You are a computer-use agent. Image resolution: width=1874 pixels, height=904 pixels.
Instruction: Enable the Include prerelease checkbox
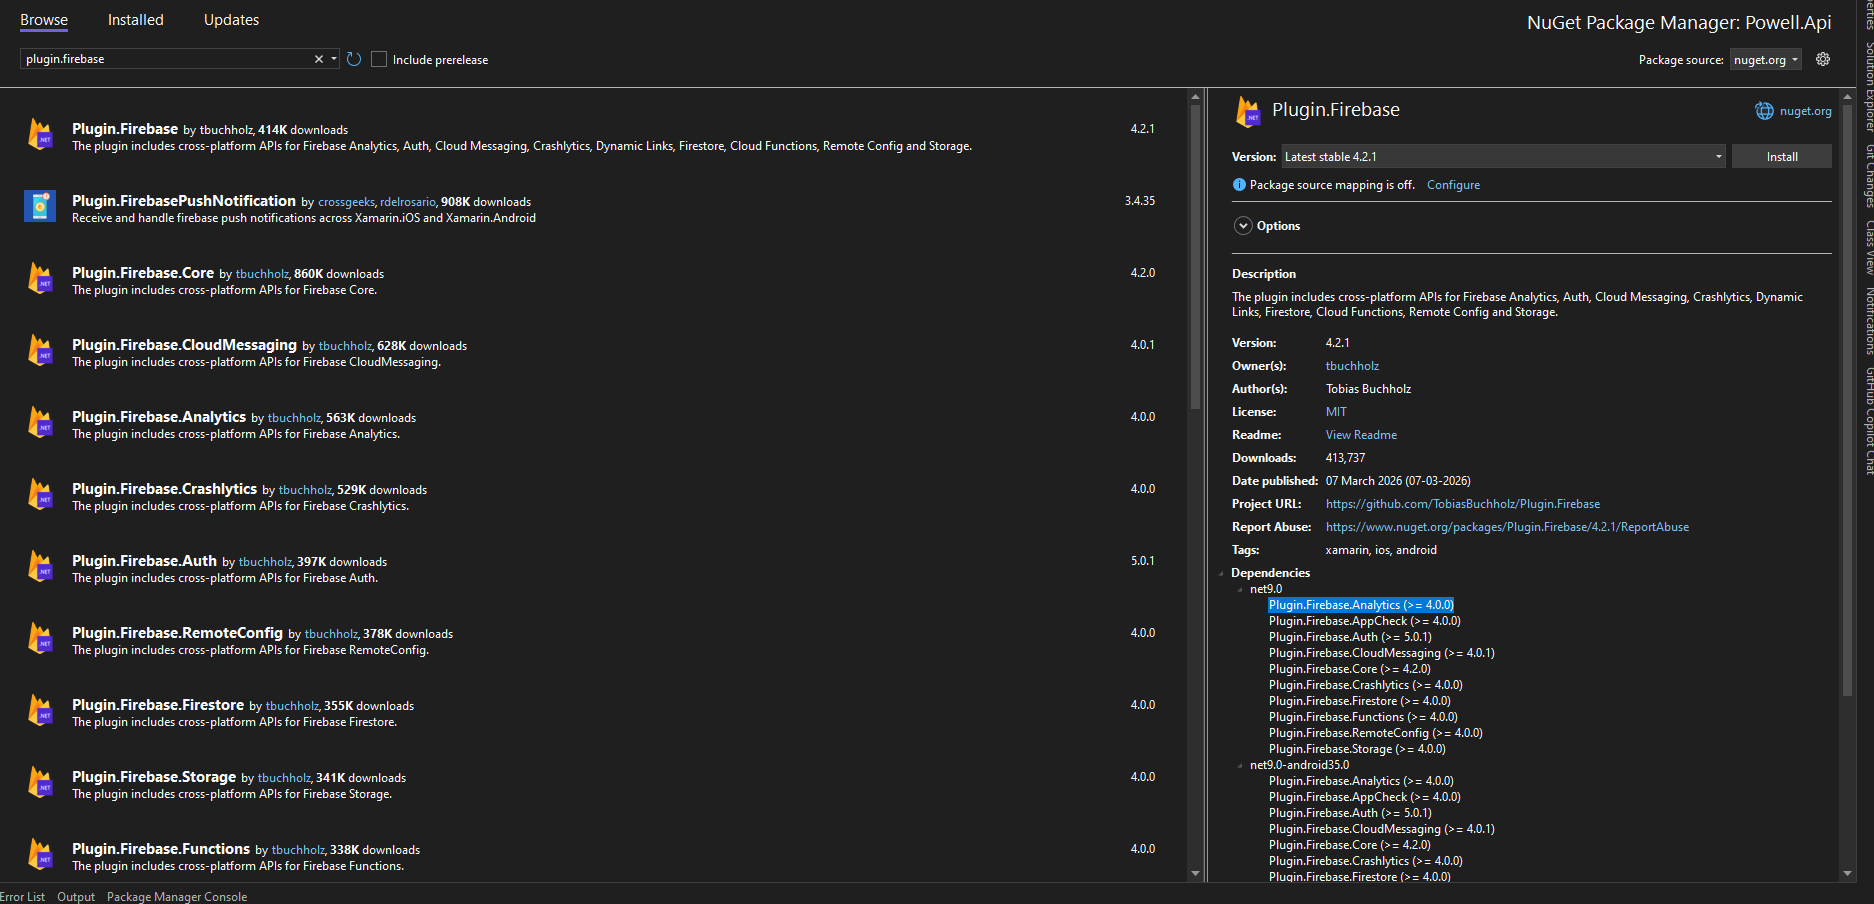click(379, 59)
